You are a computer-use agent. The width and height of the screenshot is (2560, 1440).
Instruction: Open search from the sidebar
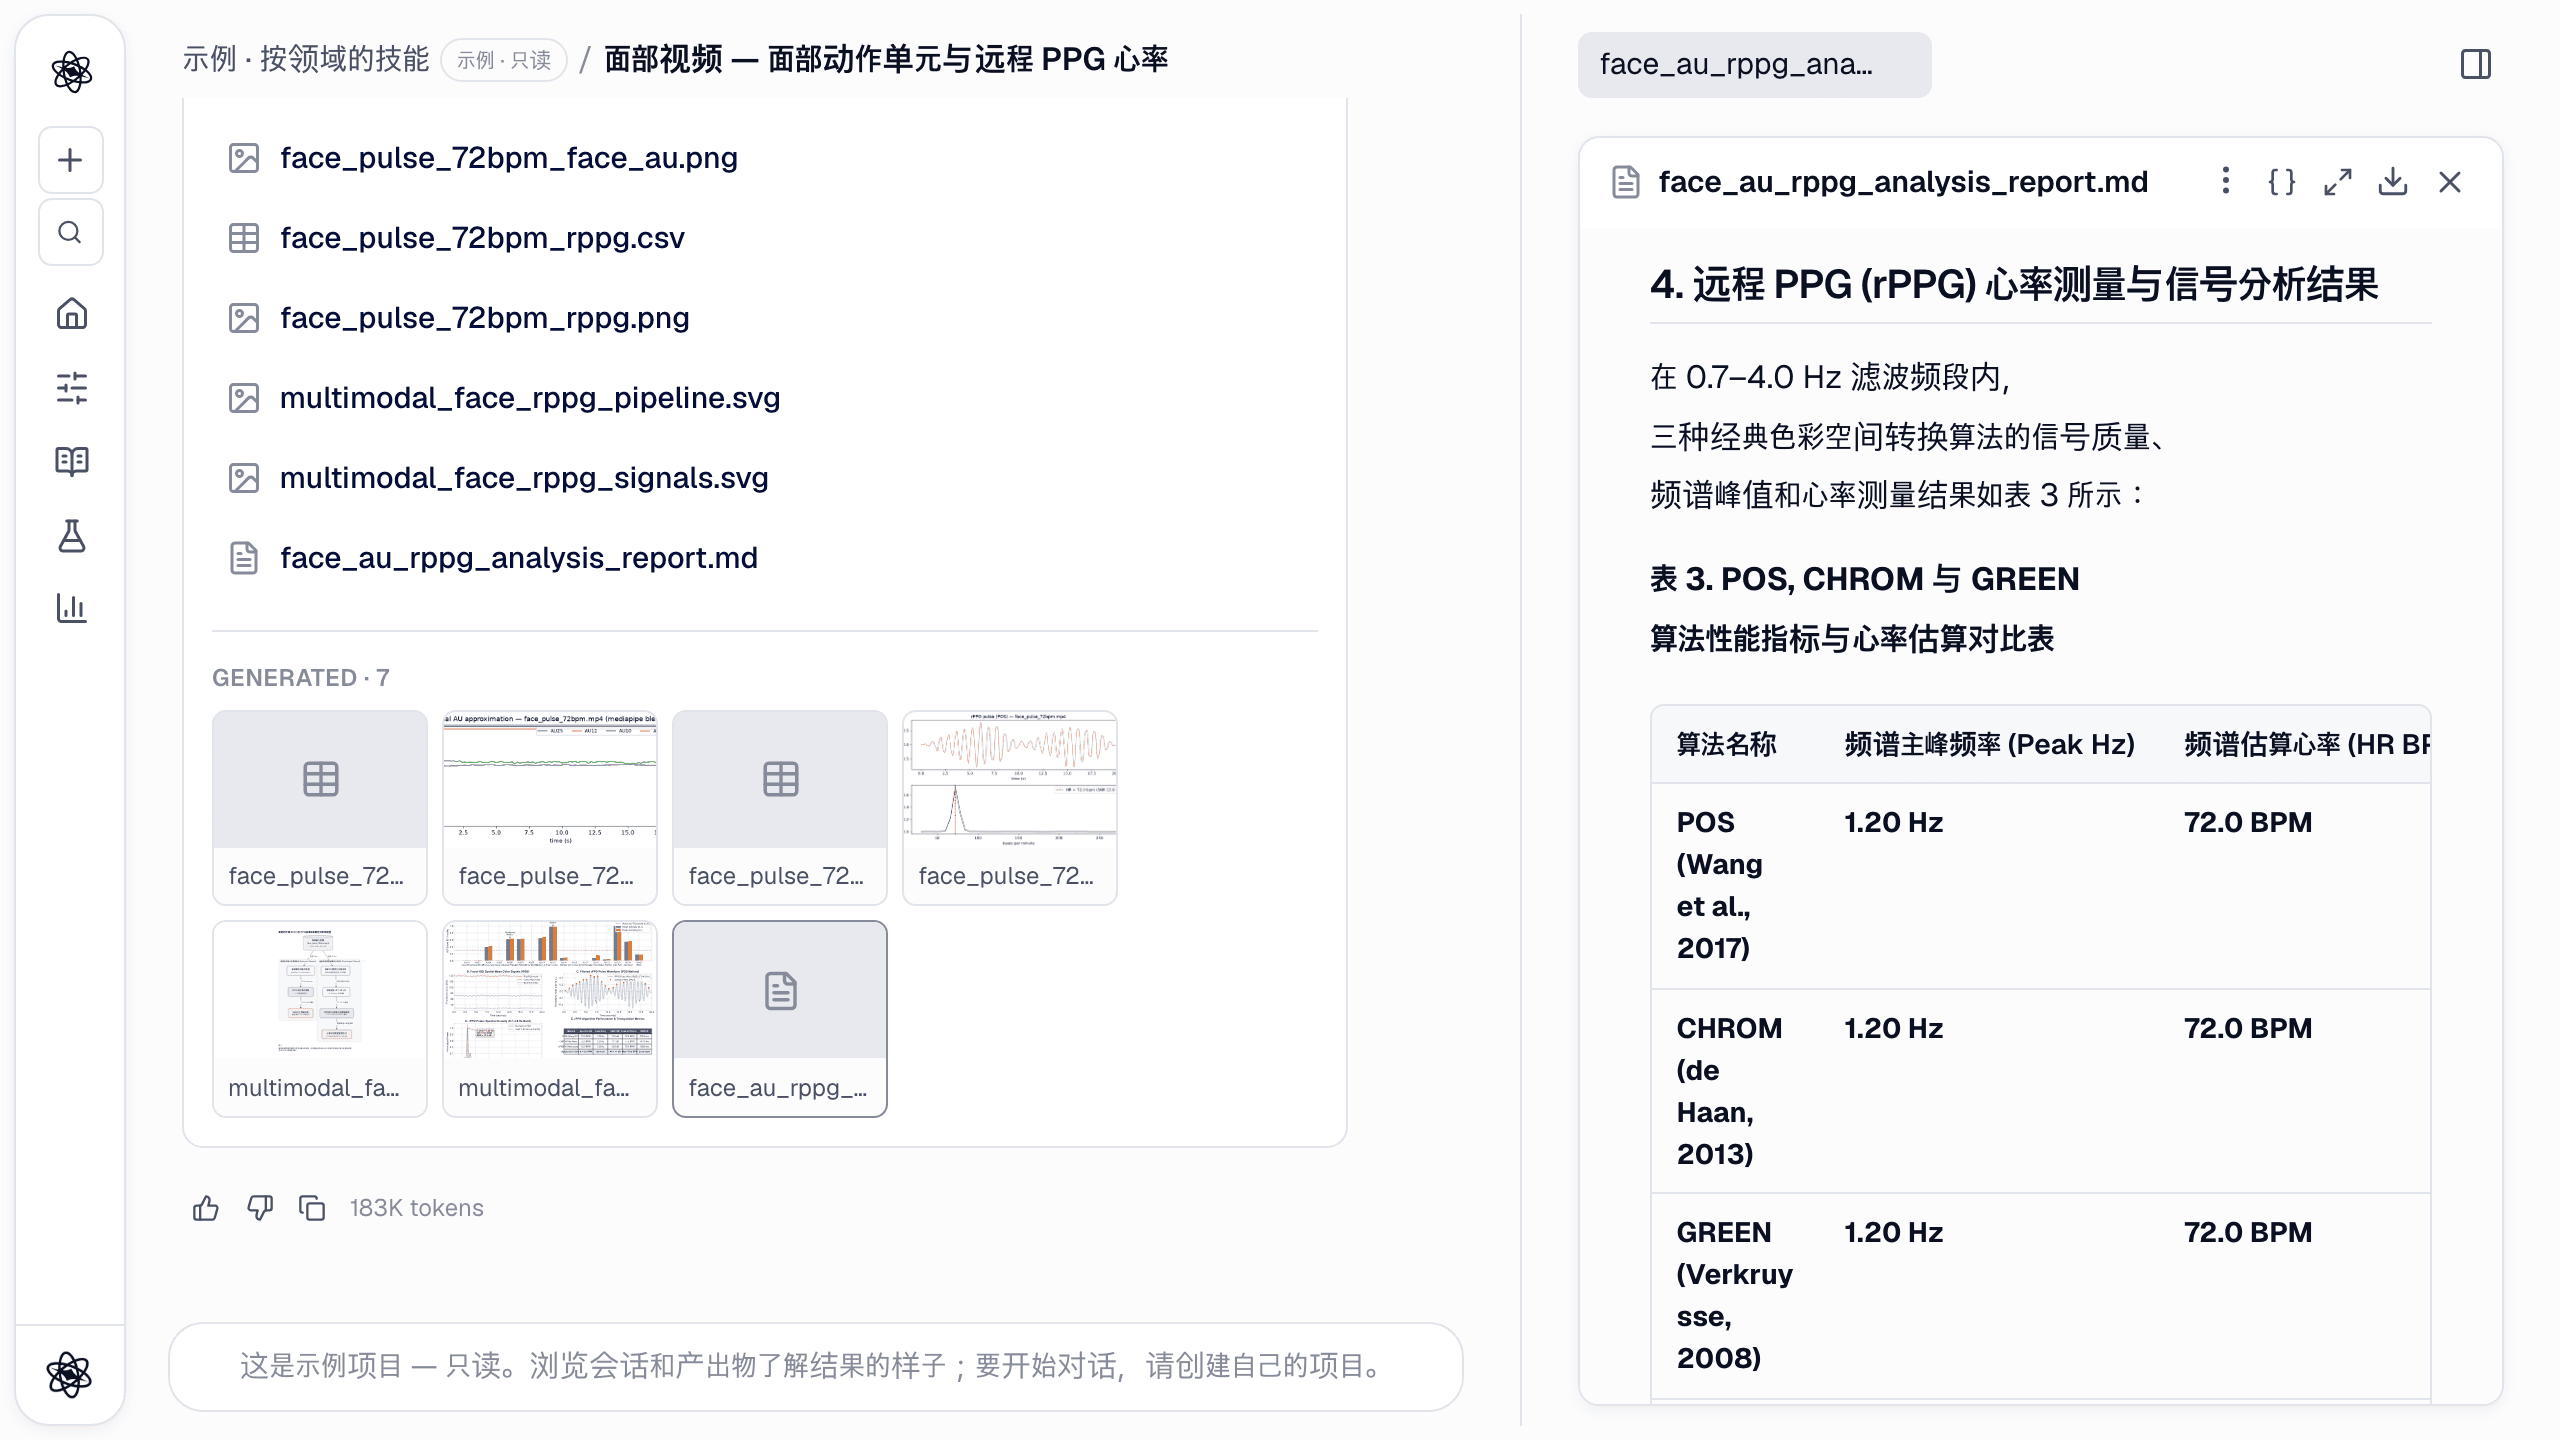tap(70, 232)
